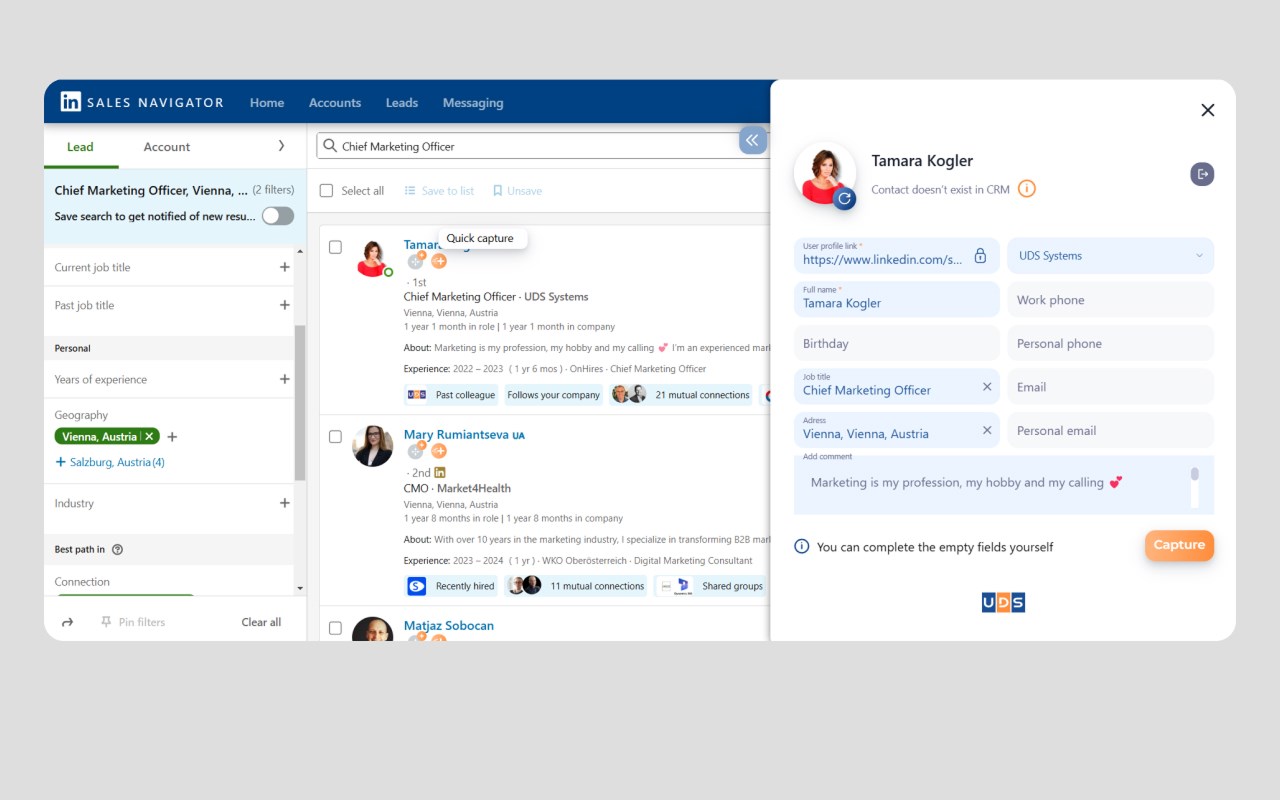Image resolution: width=1280 pixels, height=800 pixels.
Task: Click the Pin filters pin icon
Action: point(106,622)
